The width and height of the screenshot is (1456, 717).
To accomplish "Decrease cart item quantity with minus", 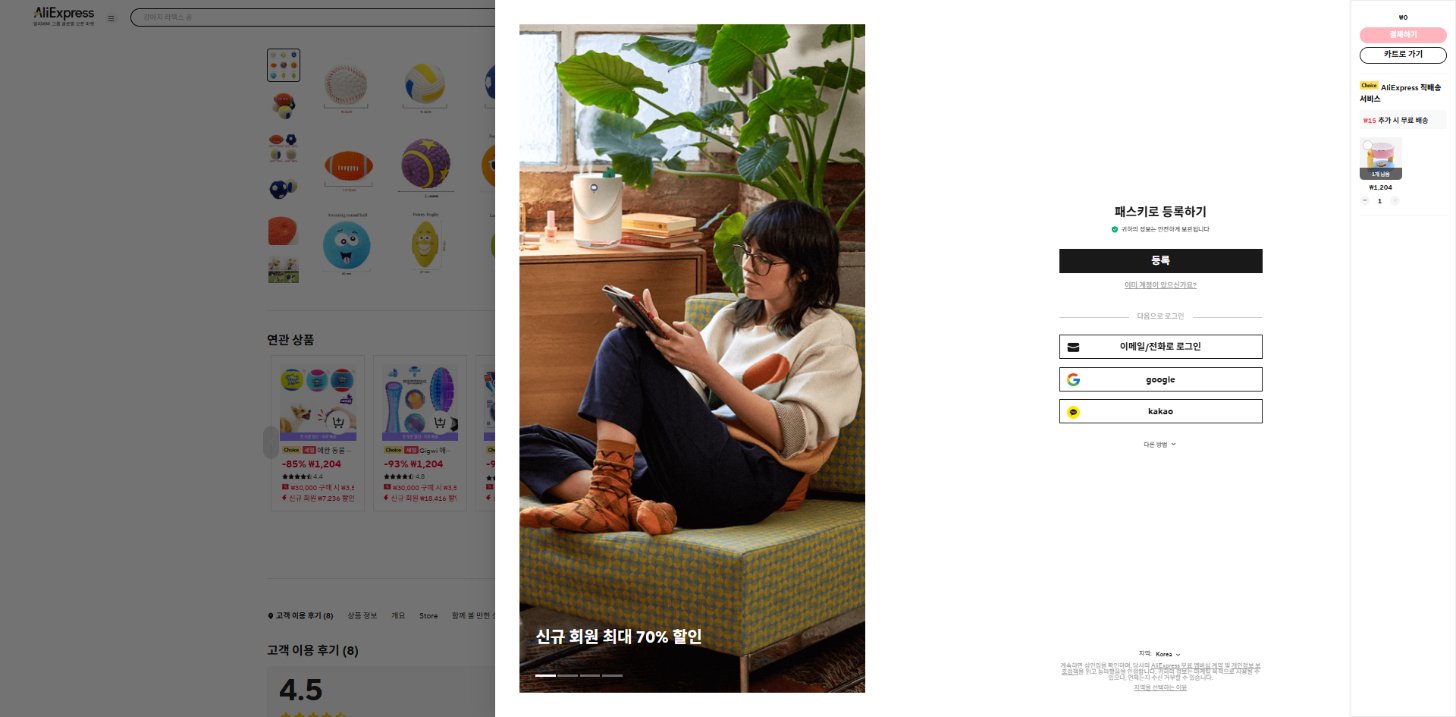I will point(1364,201).
